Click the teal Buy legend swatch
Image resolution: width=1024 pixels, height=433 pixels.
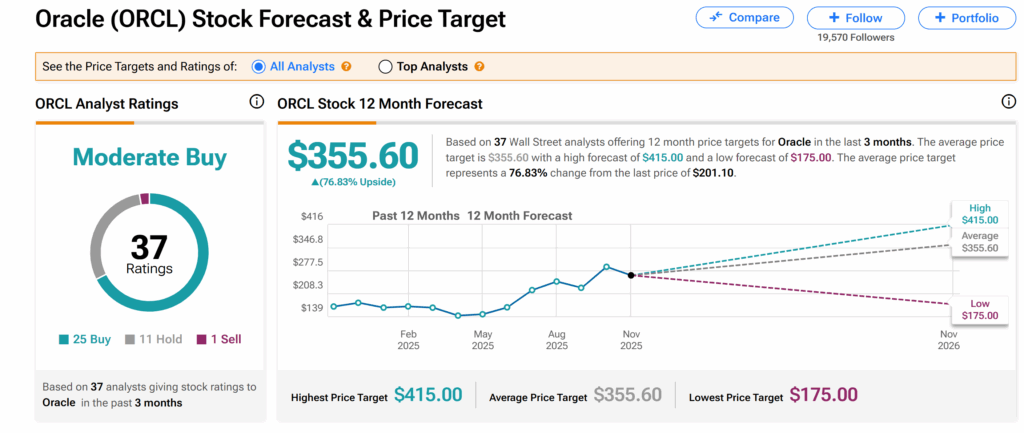64,339
